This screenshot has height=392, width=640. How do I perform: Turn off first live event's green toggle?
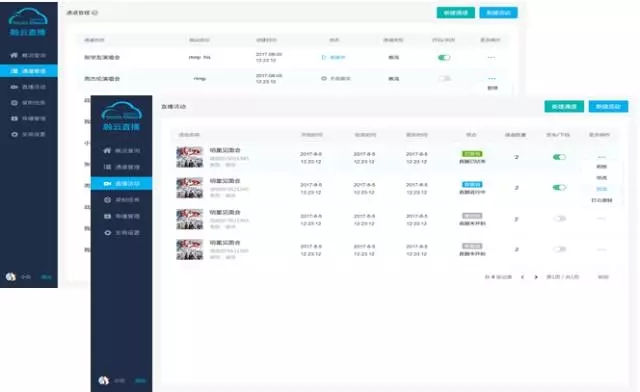(x=559, y=157)
